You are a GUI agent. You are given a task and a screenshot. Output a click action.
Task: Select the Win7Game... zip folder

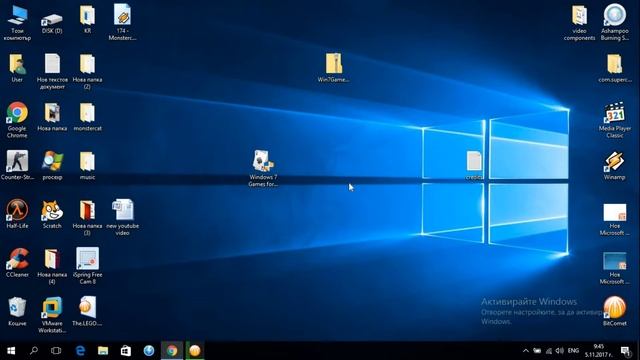[333, 68]
